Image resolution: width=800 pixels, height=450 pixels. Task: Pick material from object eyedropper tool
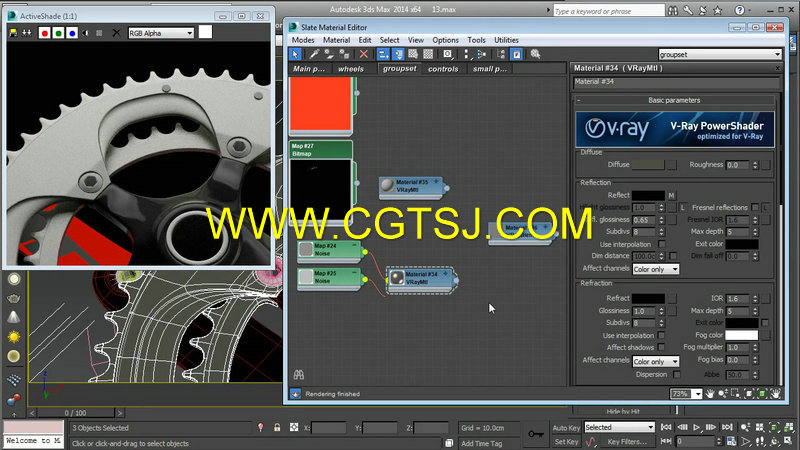314,54
